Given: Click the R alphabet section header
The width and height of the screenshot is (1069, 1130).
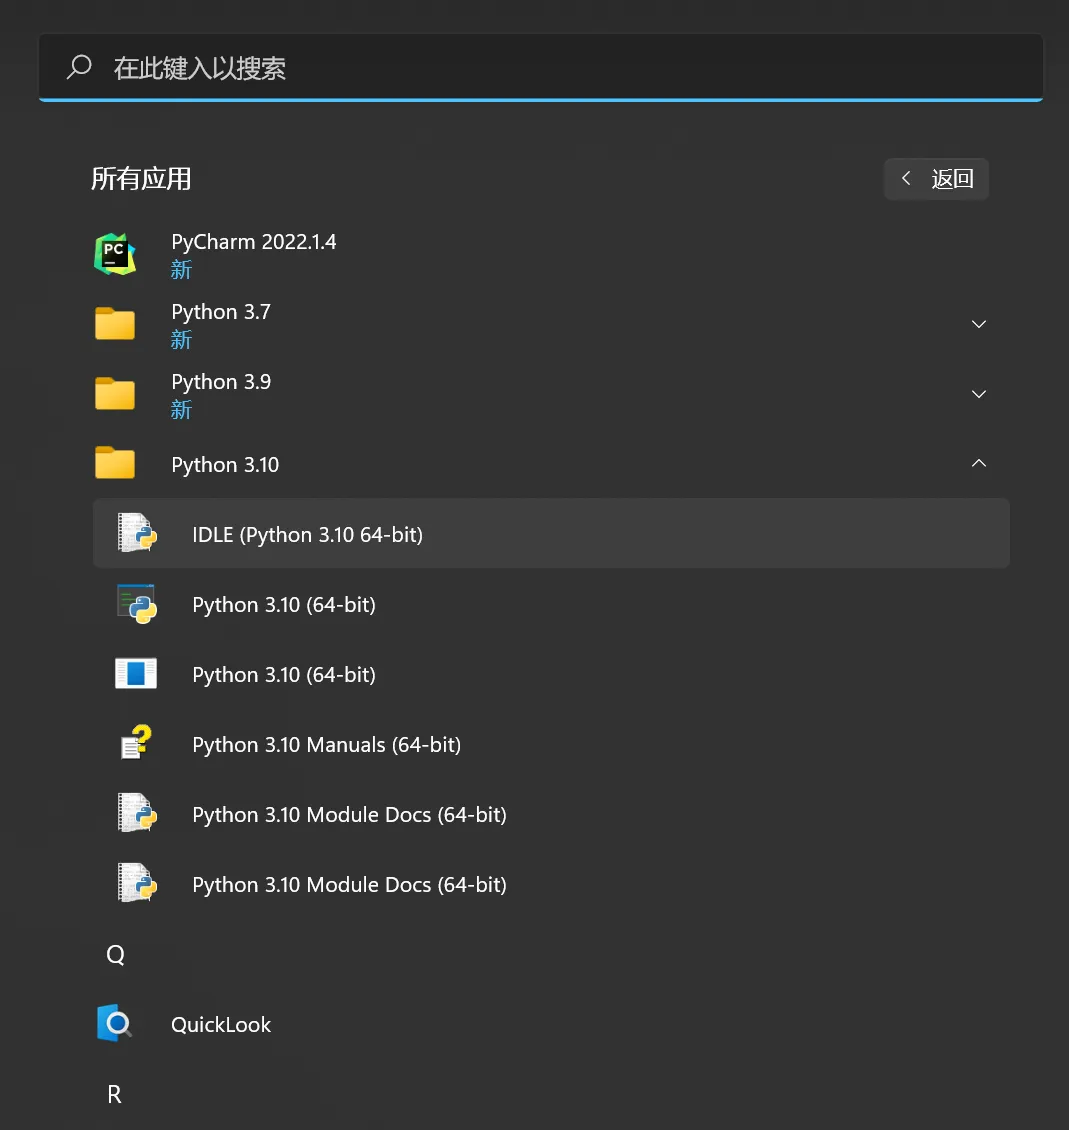Looking at the screenshot, I should tap(115, 1095).
